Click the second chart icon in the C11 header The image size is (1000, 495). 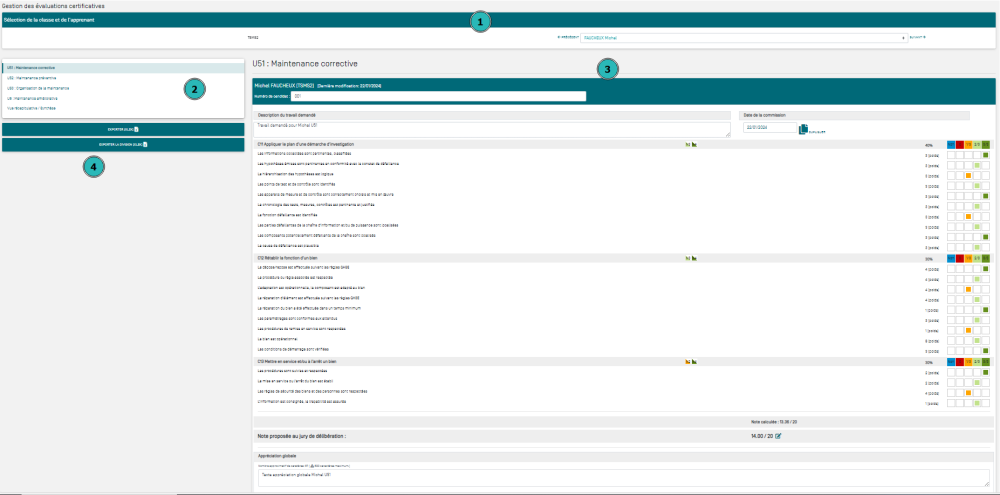click(x=694, y=144)
